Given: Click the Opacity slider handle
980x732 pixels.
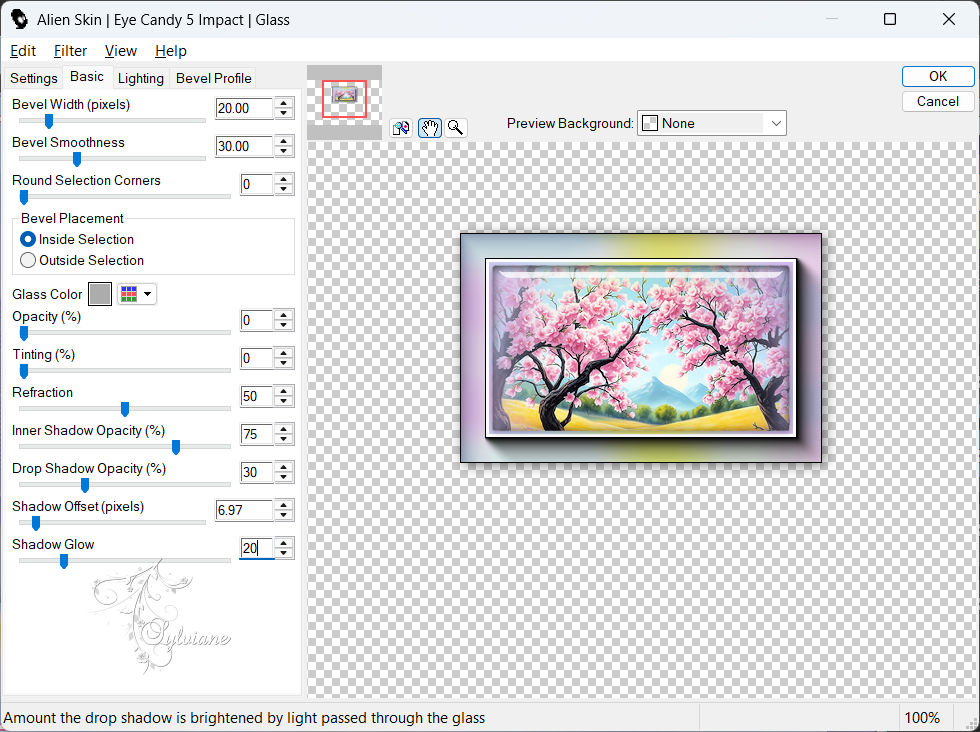Looking at the screenshot, I should [24, 333].
